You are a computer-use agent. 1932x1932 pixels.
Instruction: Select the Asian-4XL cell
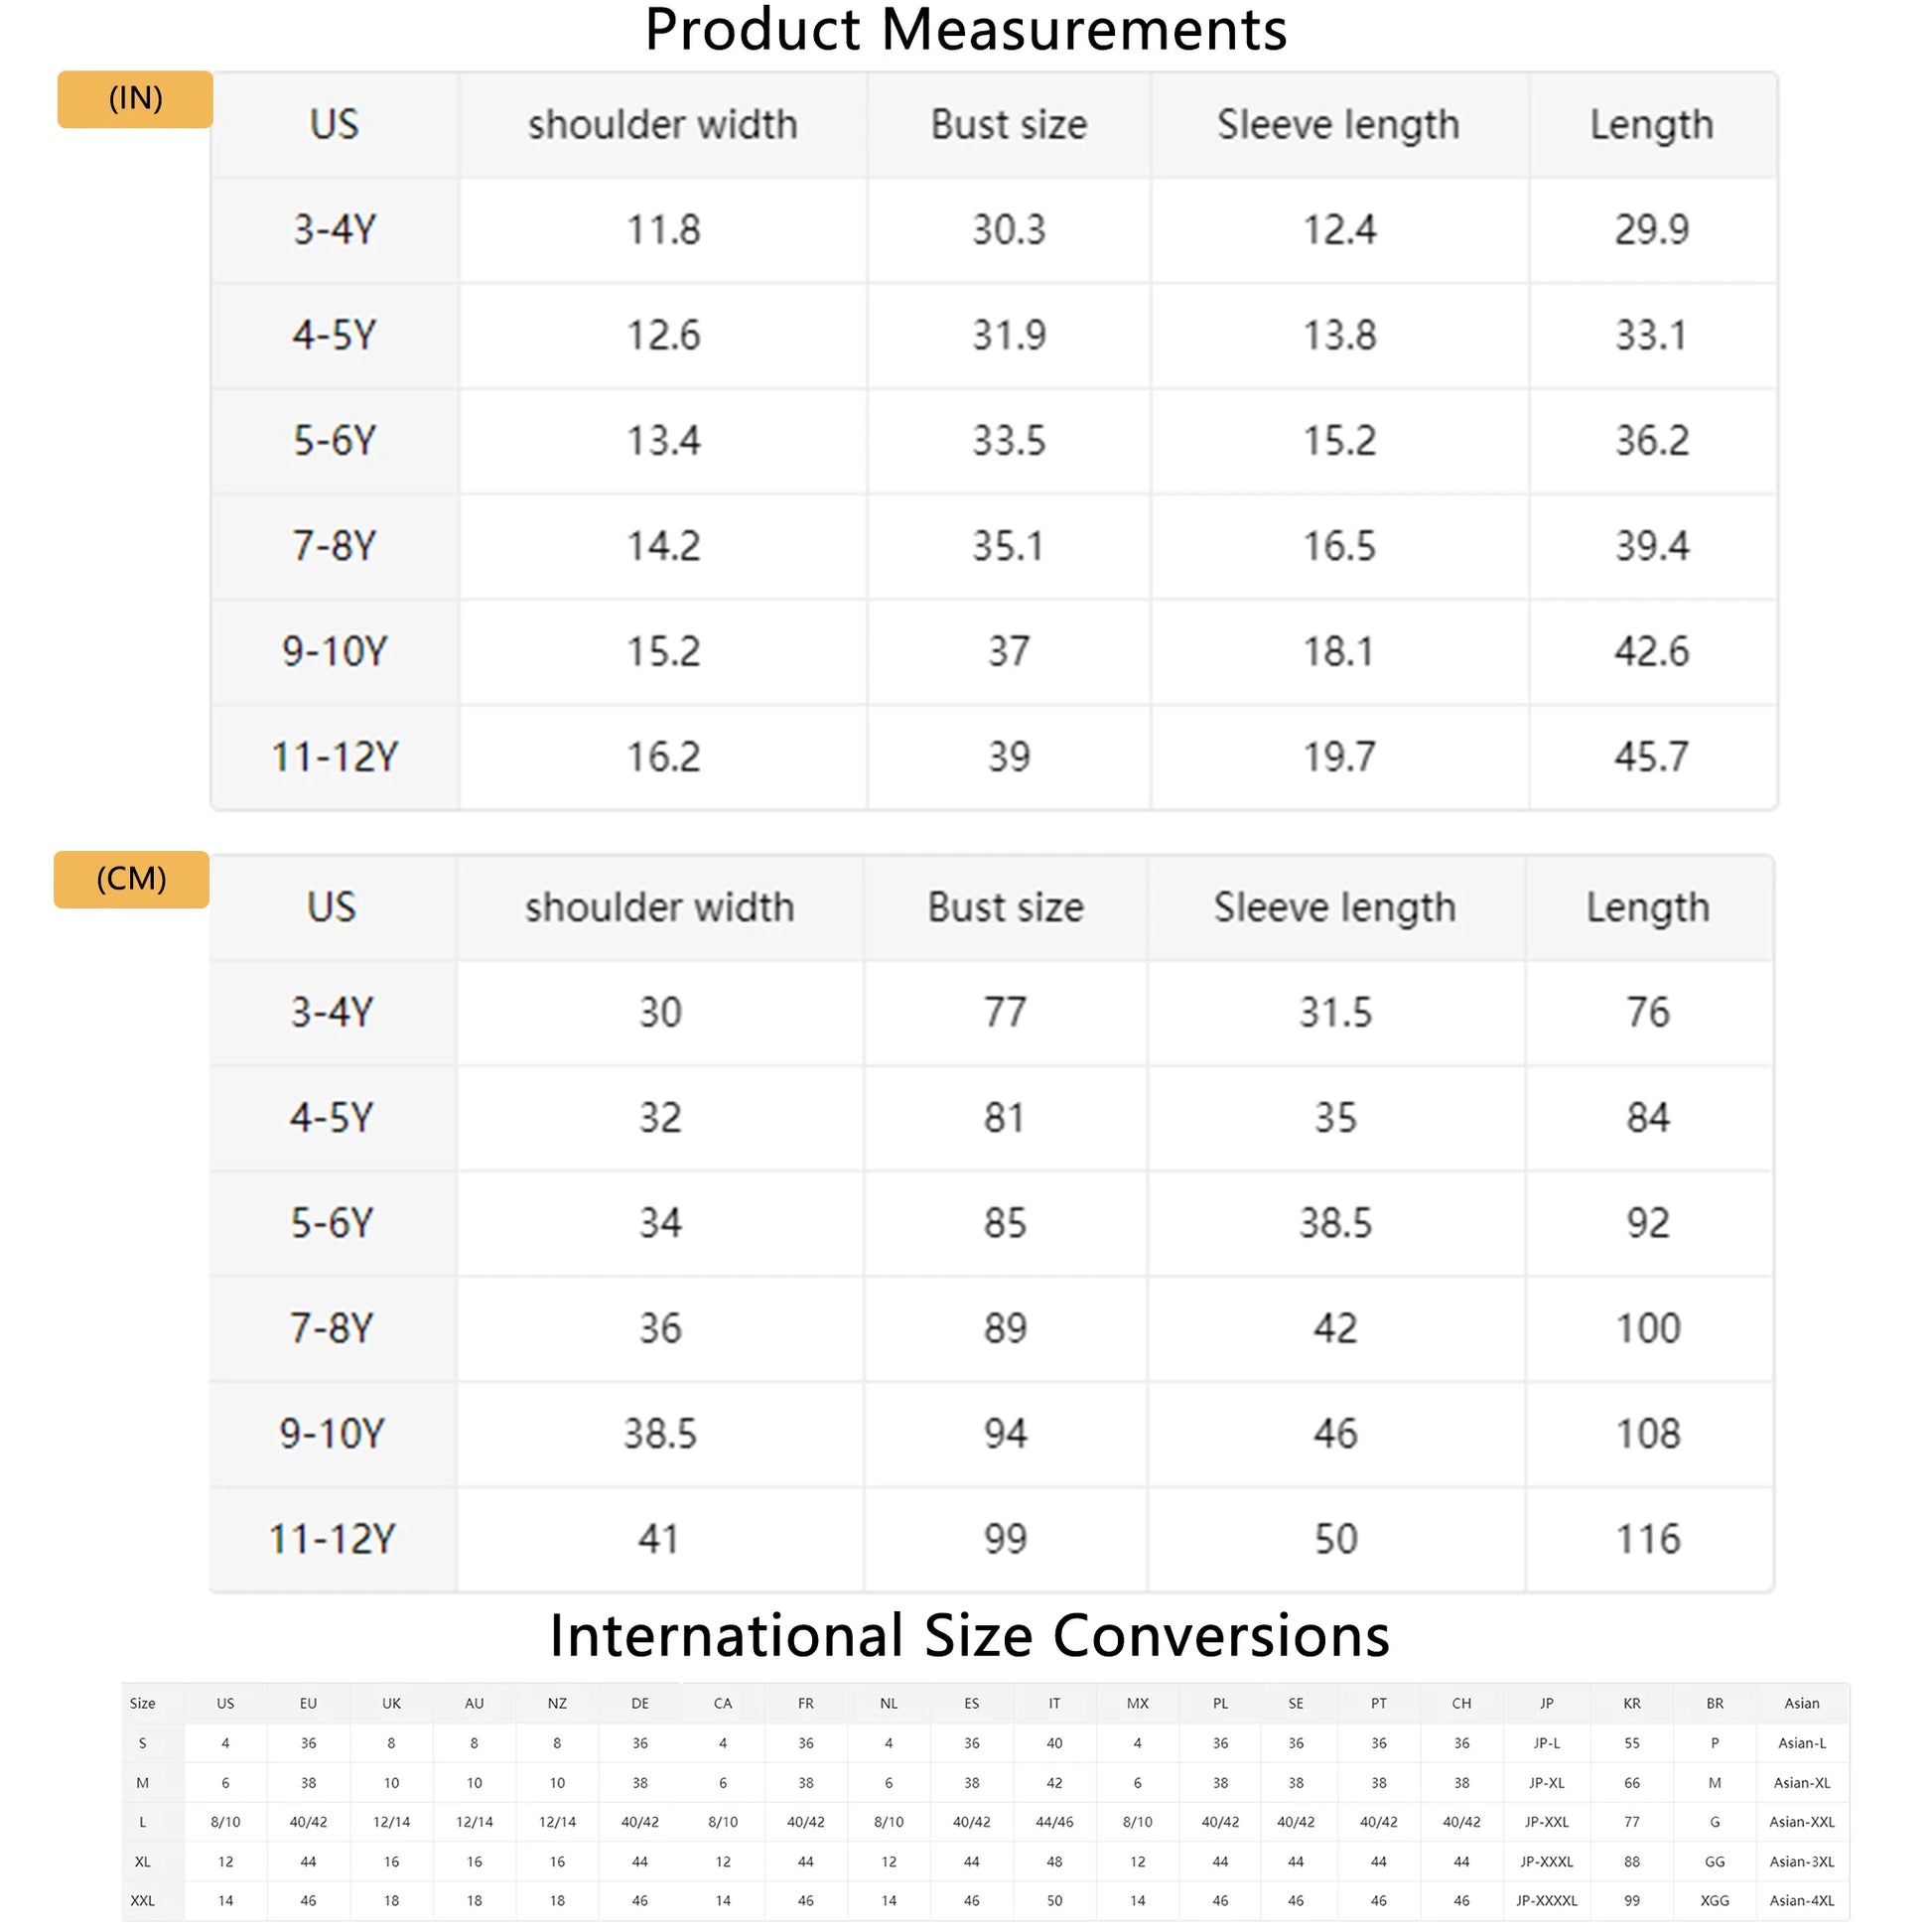pyautogui.click(x=1801, y=1900)
